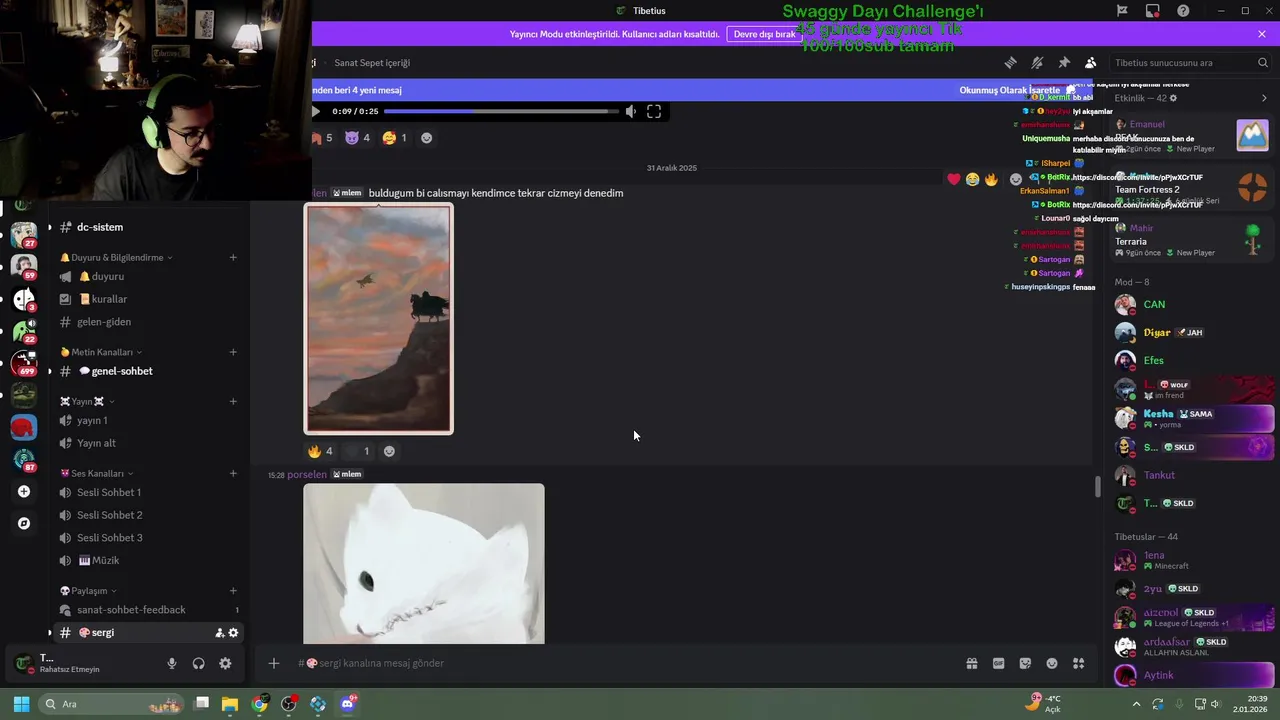Viewport: 1280px width, 720px height.
Task: Open pinned messages pin icon
Action: [1064, 62]
